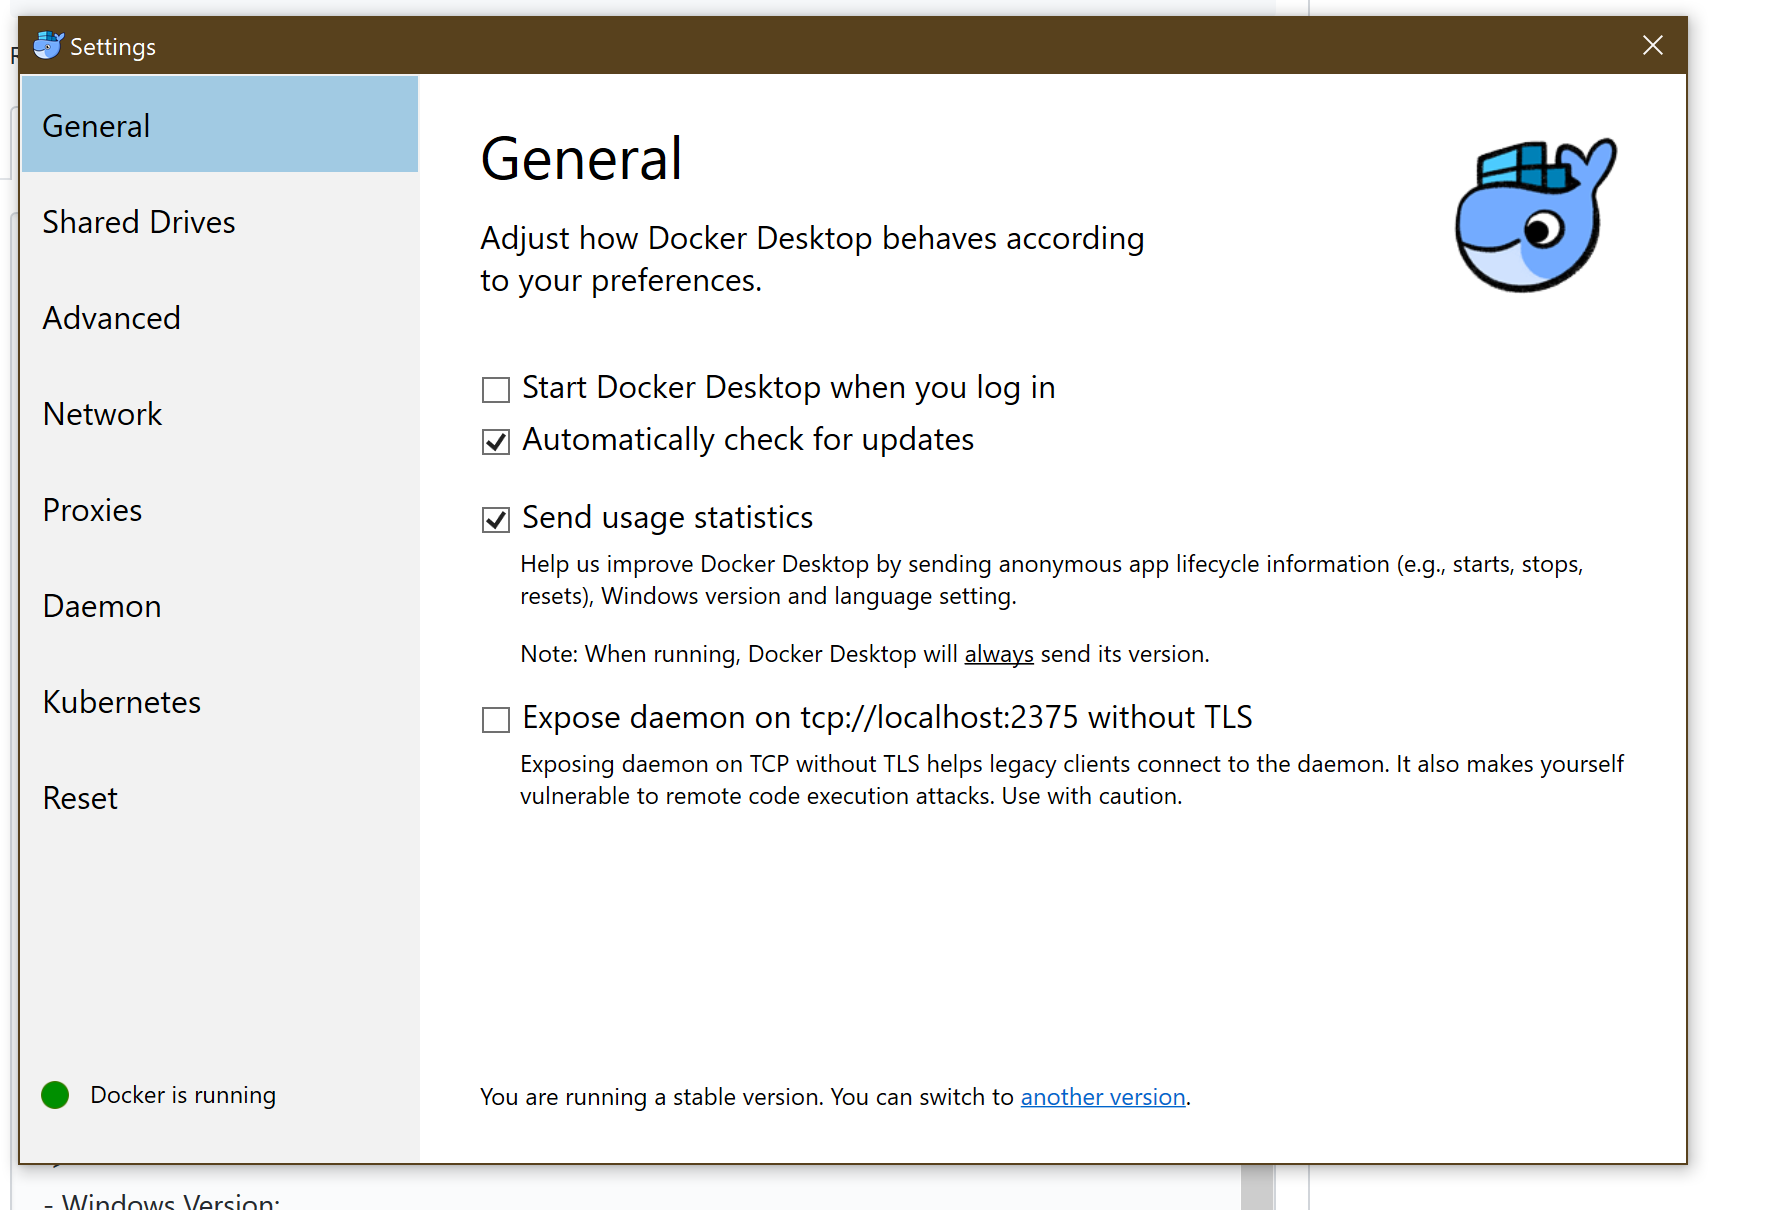Click the background window's vertical scrollbar
The image size is (1777, 1210).
click(x=1257, y=1187)
